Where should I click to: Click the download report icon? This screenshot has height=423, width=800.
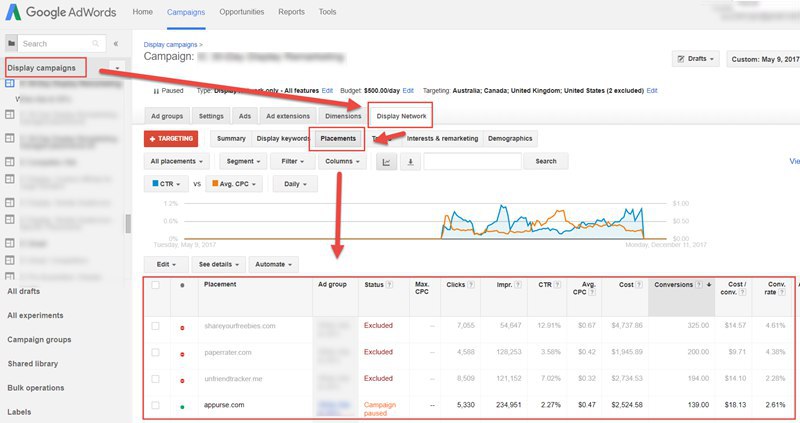coord(410,162)
